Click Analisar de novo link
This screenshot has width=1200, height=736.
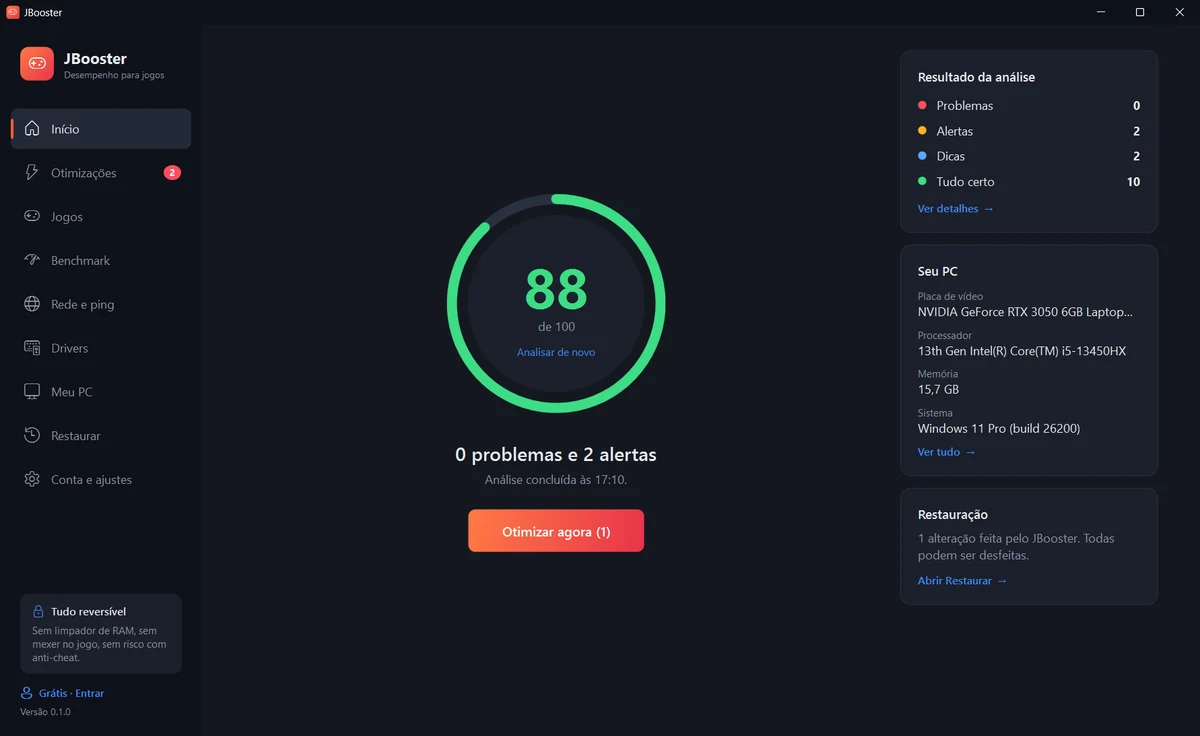pyautogui.click(x=556, y=352)
